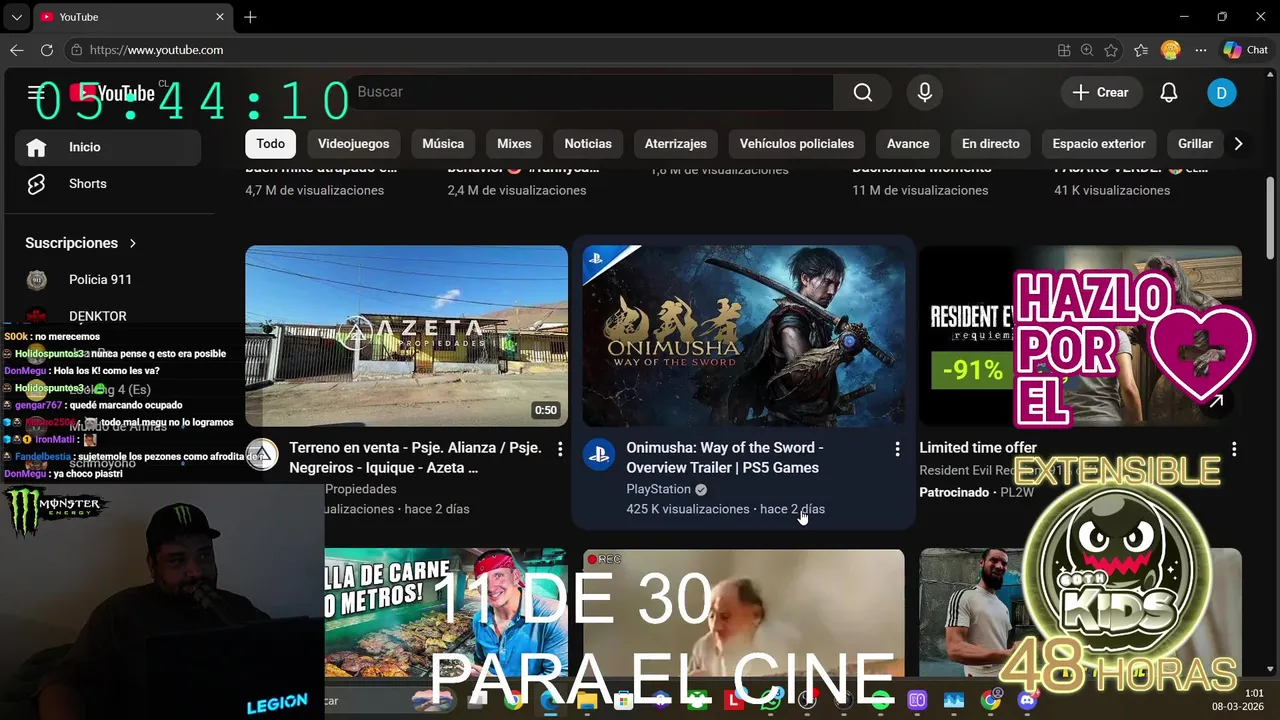1280x720 pixels.
Task: Play the Onimusha trailer thumbnail
Action: [743, 336]
